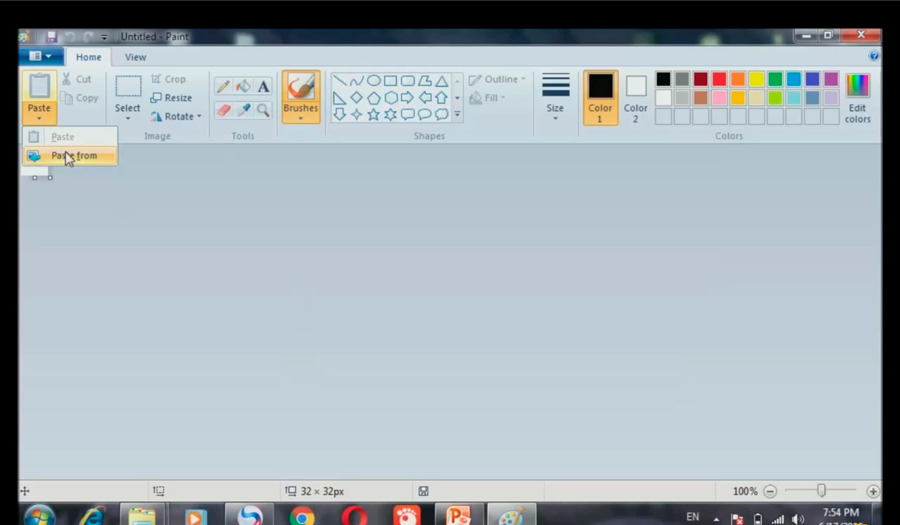Choose the Hexagon shape
This screenshot has height=525, width=900.
(x=390, y=98)
